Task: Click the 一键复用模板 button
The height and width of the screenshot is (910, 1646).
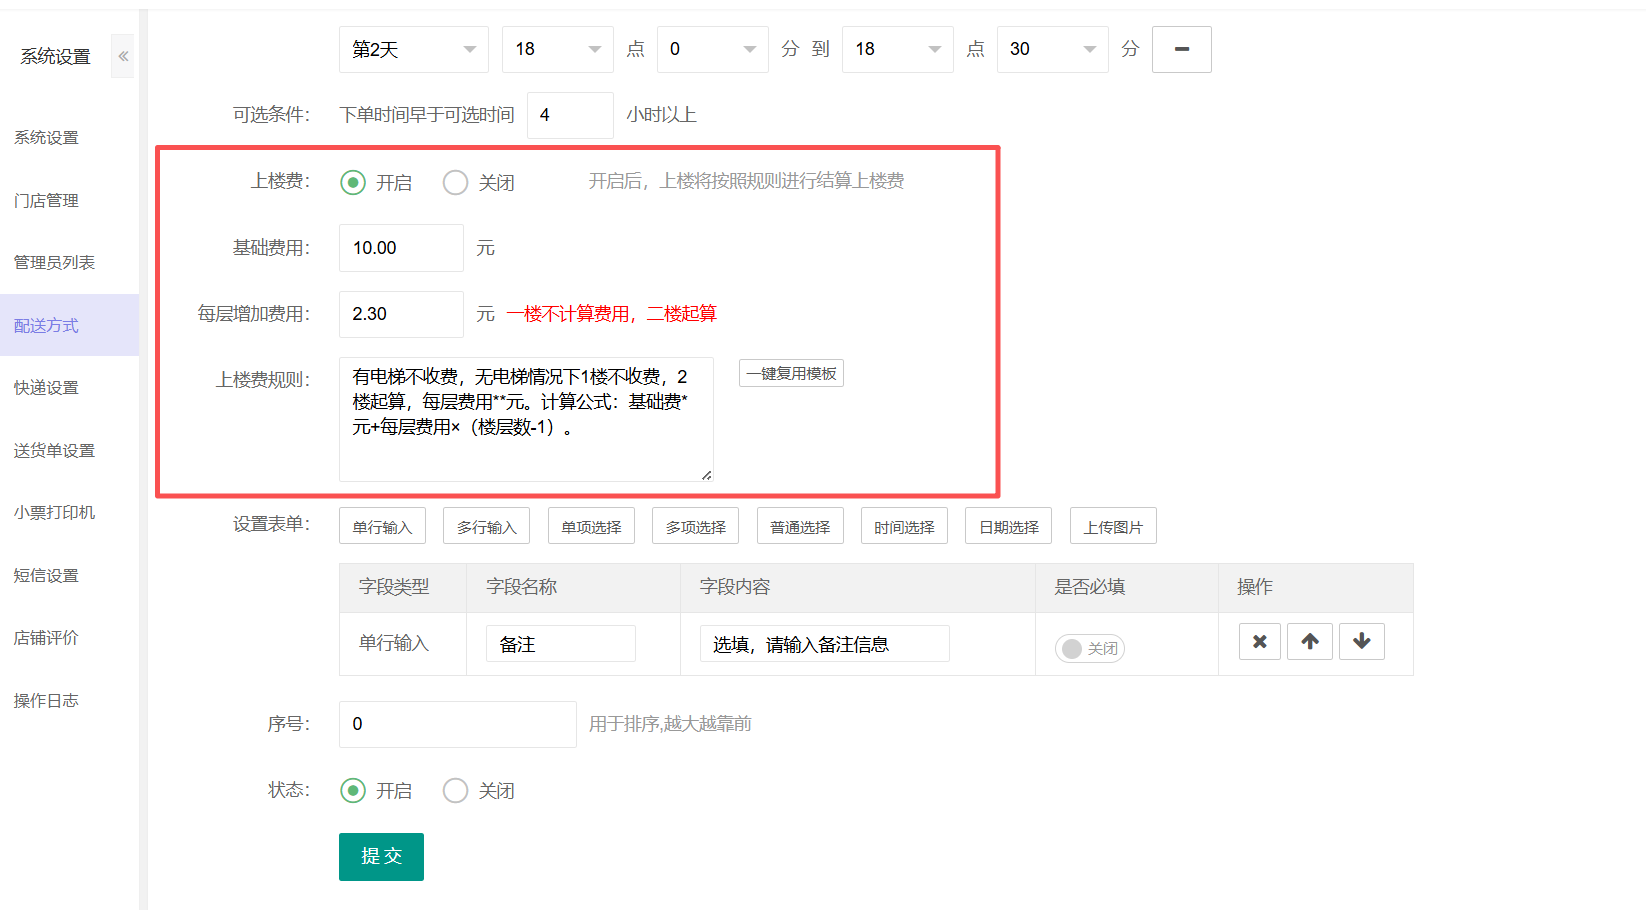Action: click(x=791, y=374)
